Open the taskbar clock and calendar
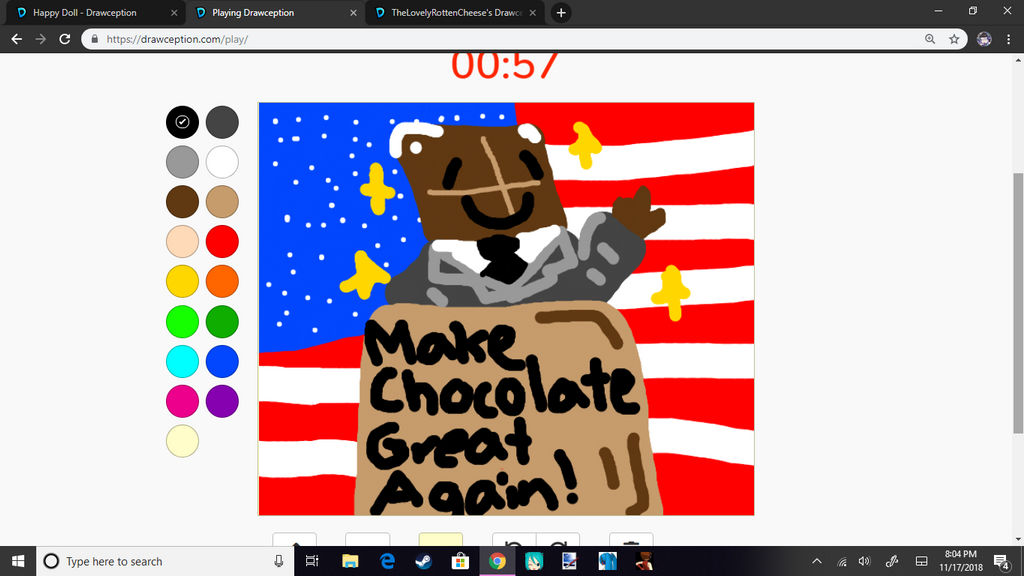The width and height of the screenshot is (1024, 576). pos(961,561)
